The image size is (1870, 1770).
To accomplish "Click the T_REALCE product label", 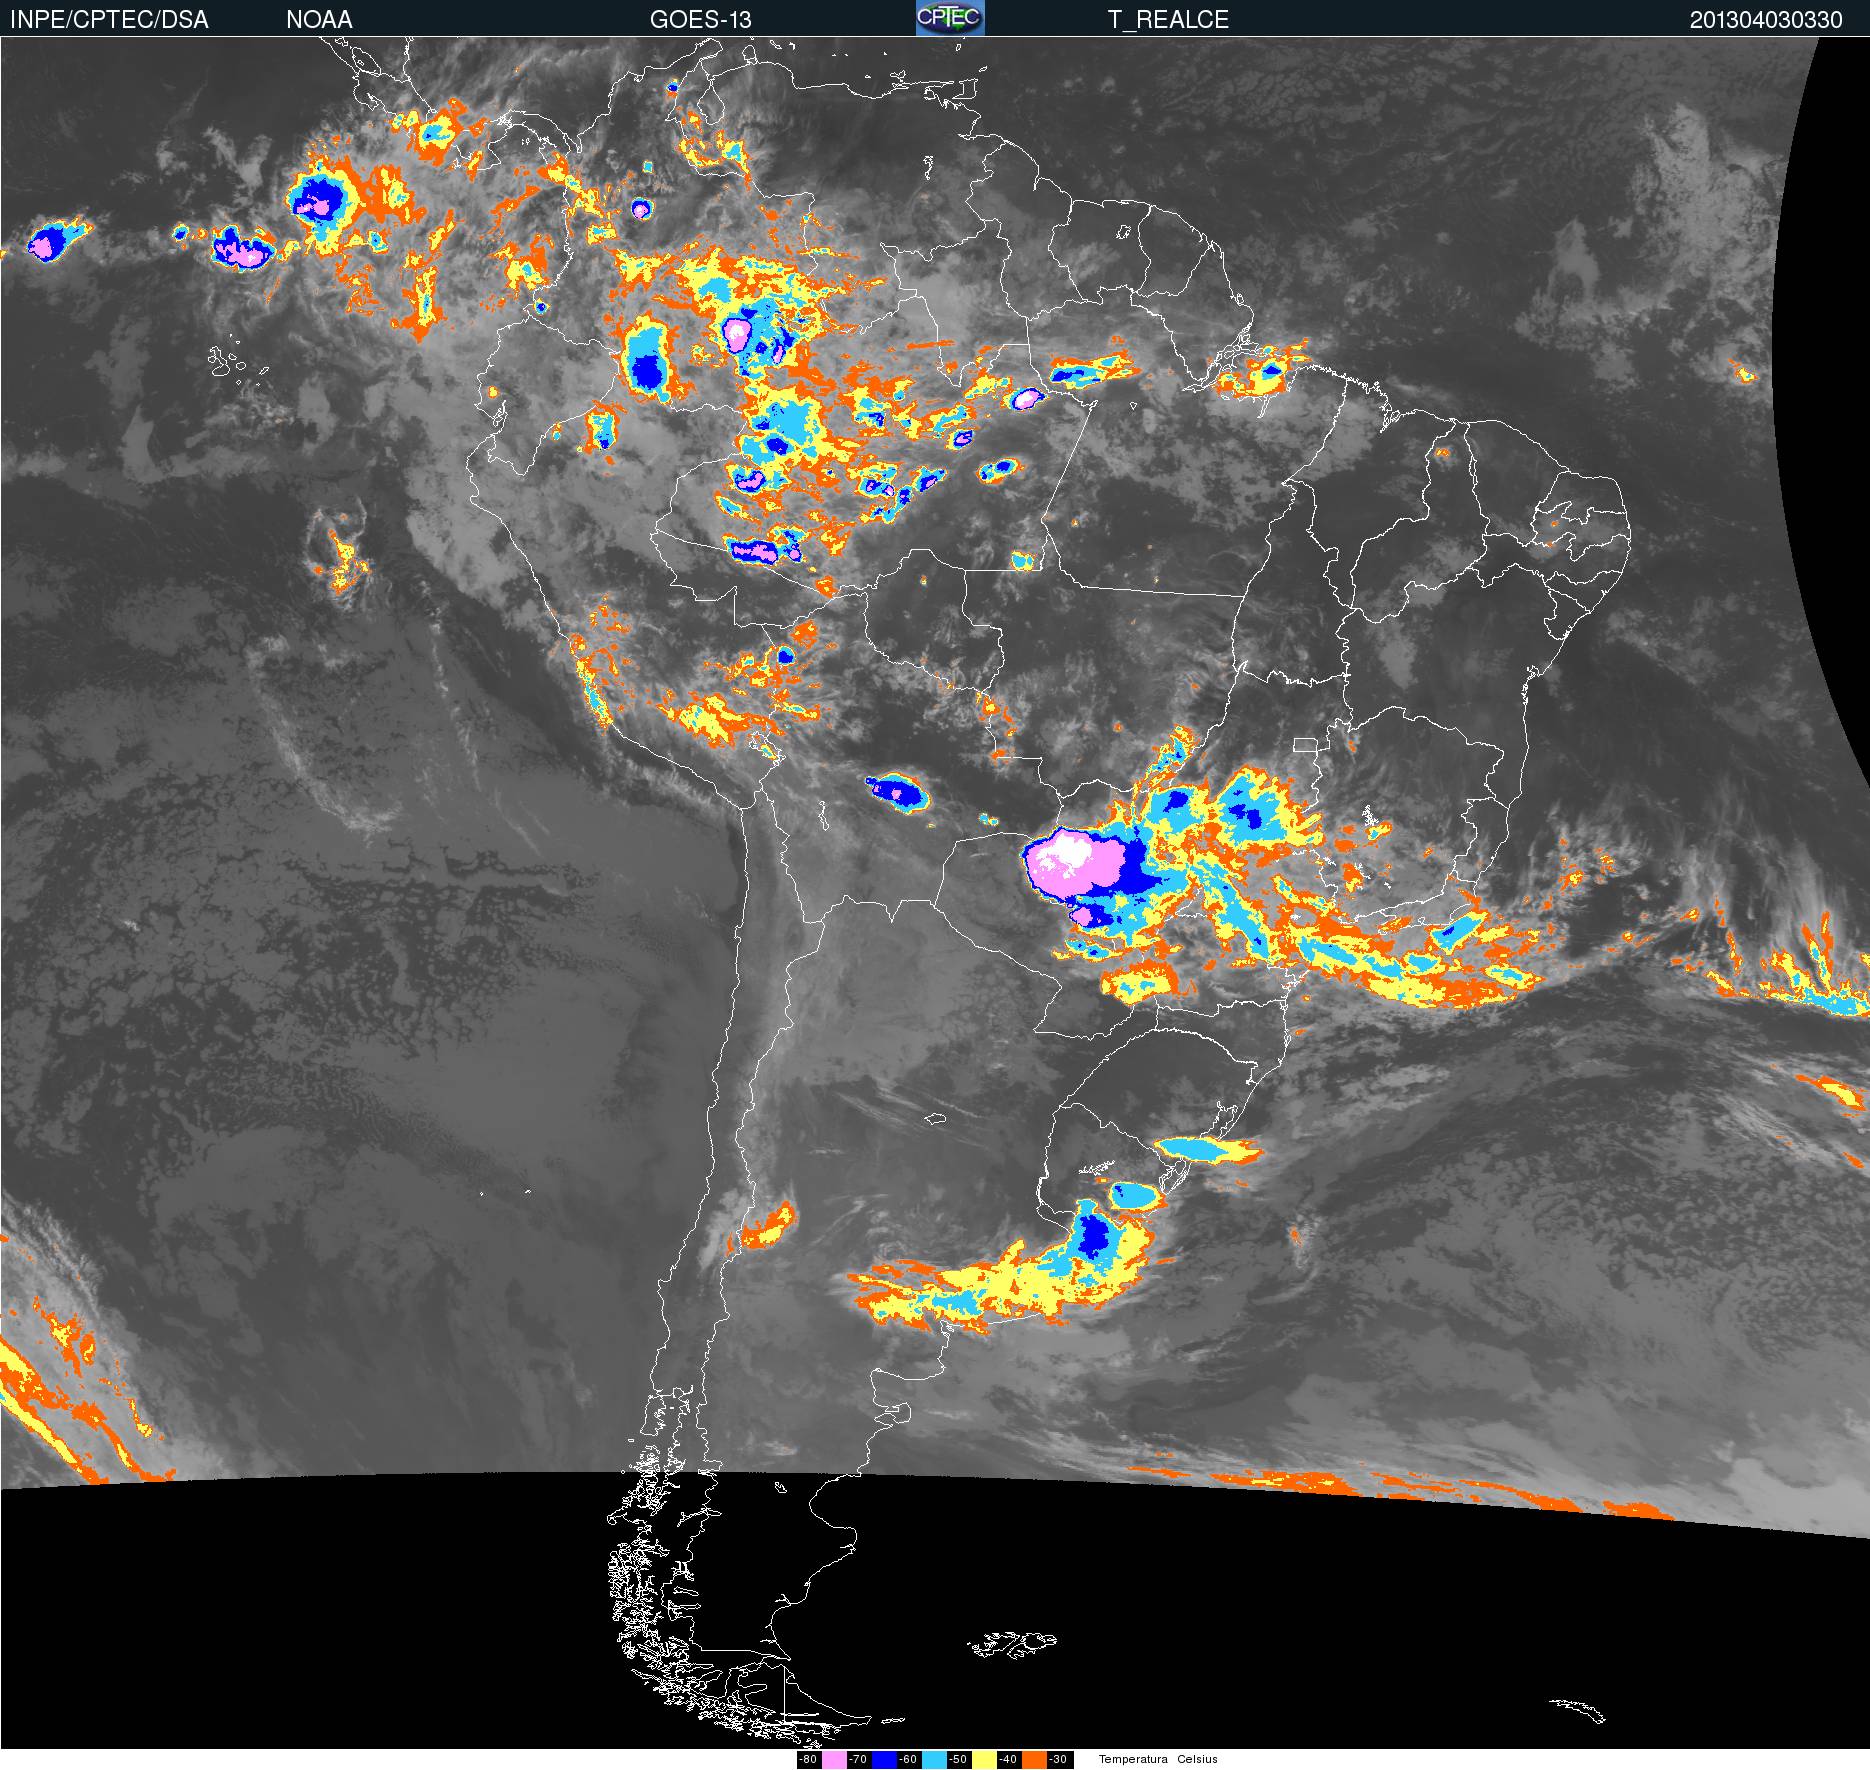I will point(1168,20).
